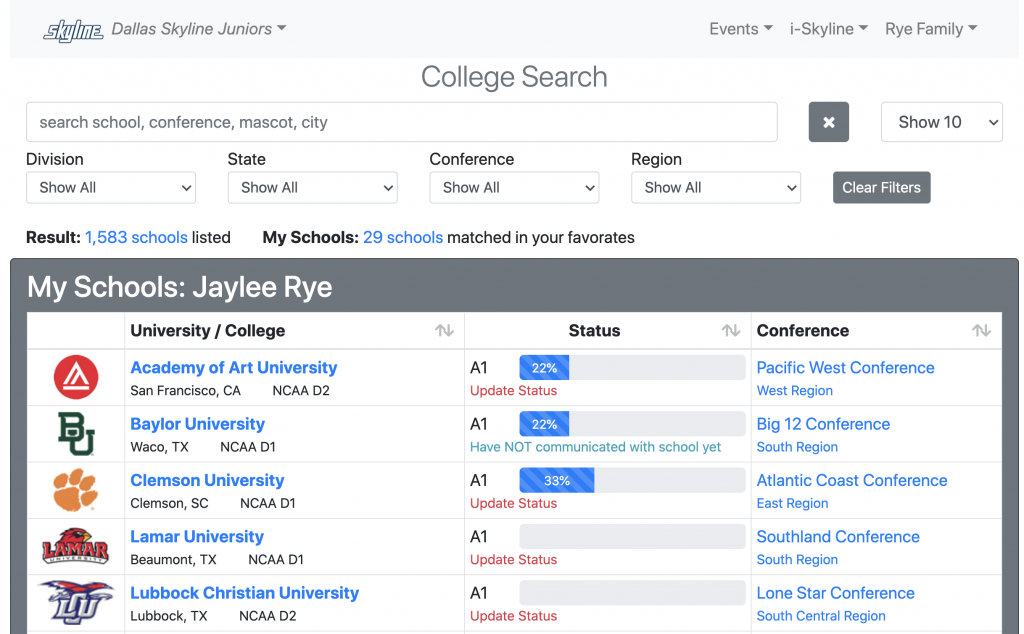Click the Baylor University BU logo

coord(76,434)
